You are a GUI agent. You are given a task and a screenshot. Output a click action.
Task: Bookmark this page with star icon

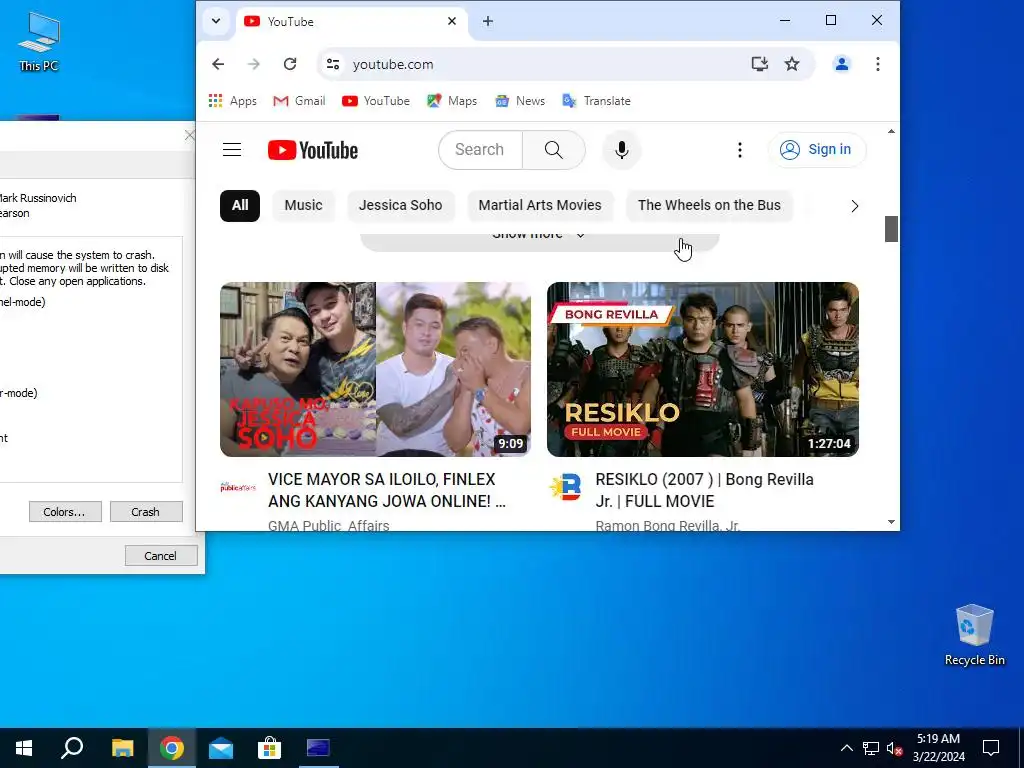(x=792, y=64)
